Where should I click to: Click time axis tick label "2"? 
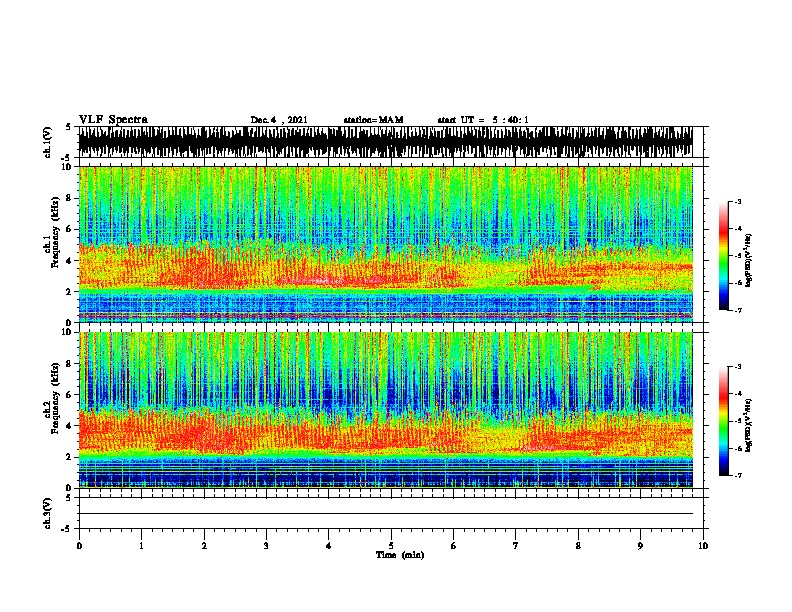pyautogui.click(x=204, y=546)
